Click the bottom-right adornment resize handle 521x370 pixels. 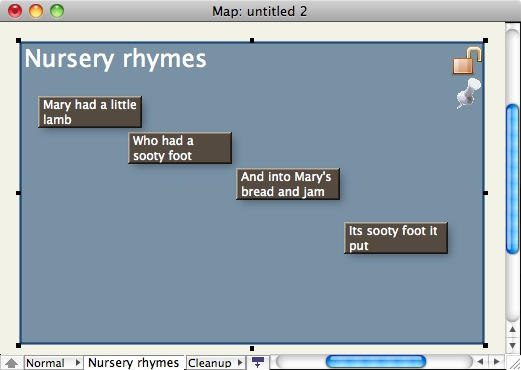click(486, 346)
